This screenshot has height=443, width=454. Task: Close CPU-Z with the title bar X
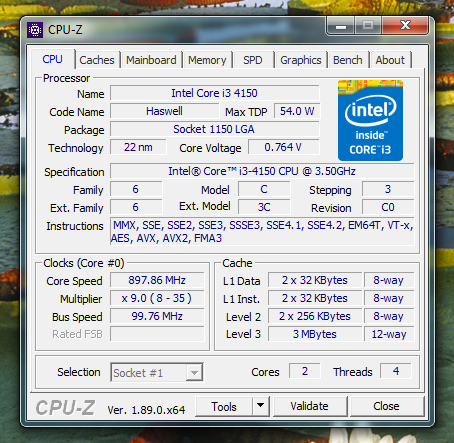click(405, 25)
